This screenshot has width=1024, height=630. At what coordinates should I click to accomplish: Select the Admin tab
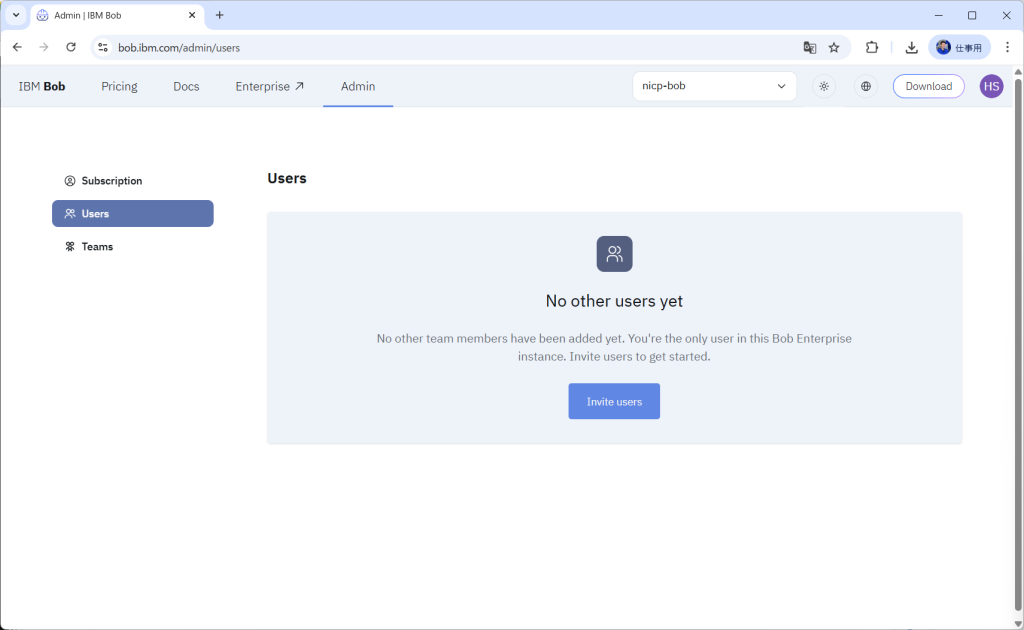click(358, 86)
